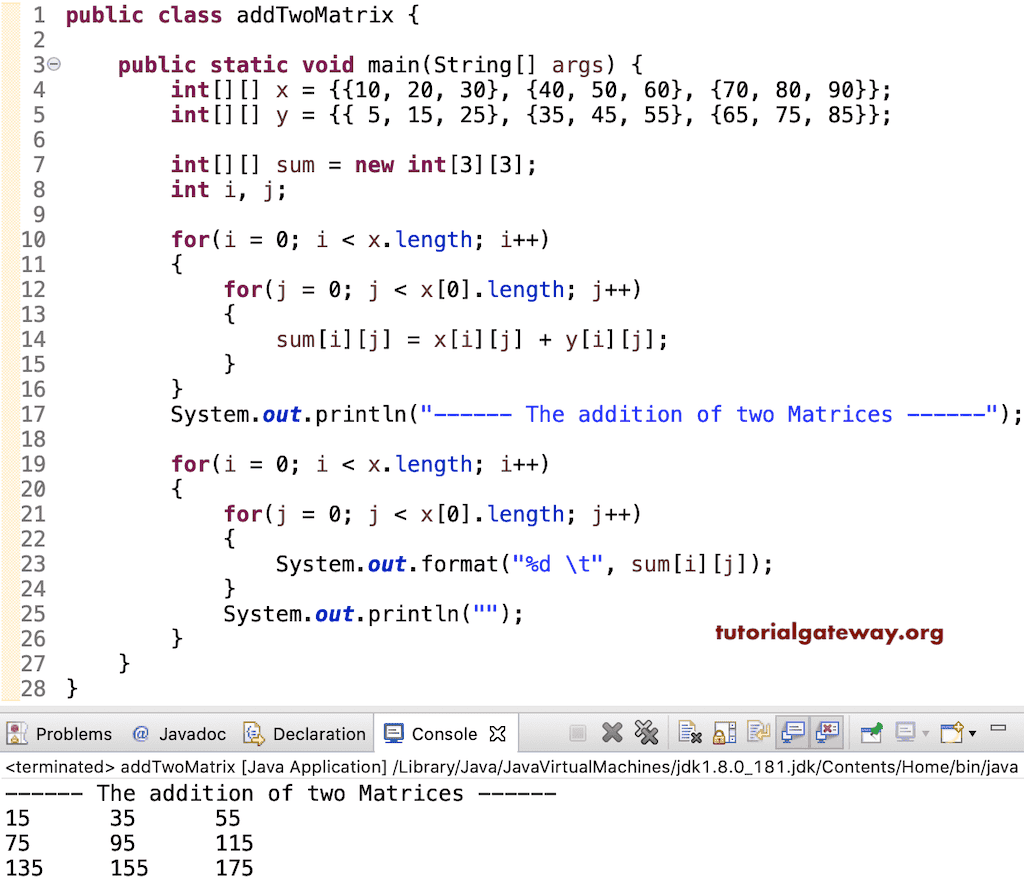Viewport: 1024px width, 882px height.
Task: Remove the terminated addTwoMatrix launch
Action: pos(611,731)
